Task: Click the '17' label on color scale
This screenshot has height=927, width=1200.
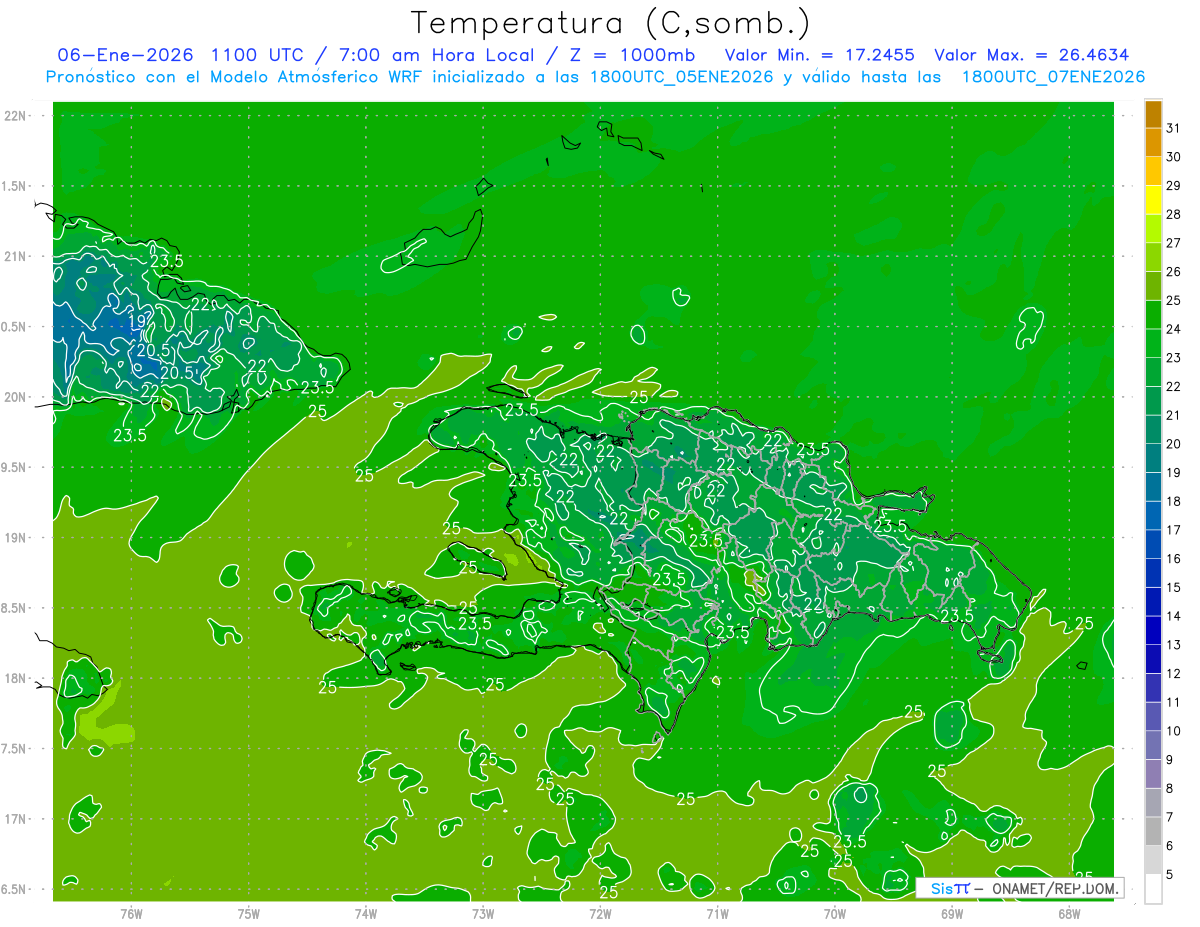Action: click(x=1174, y=530)
